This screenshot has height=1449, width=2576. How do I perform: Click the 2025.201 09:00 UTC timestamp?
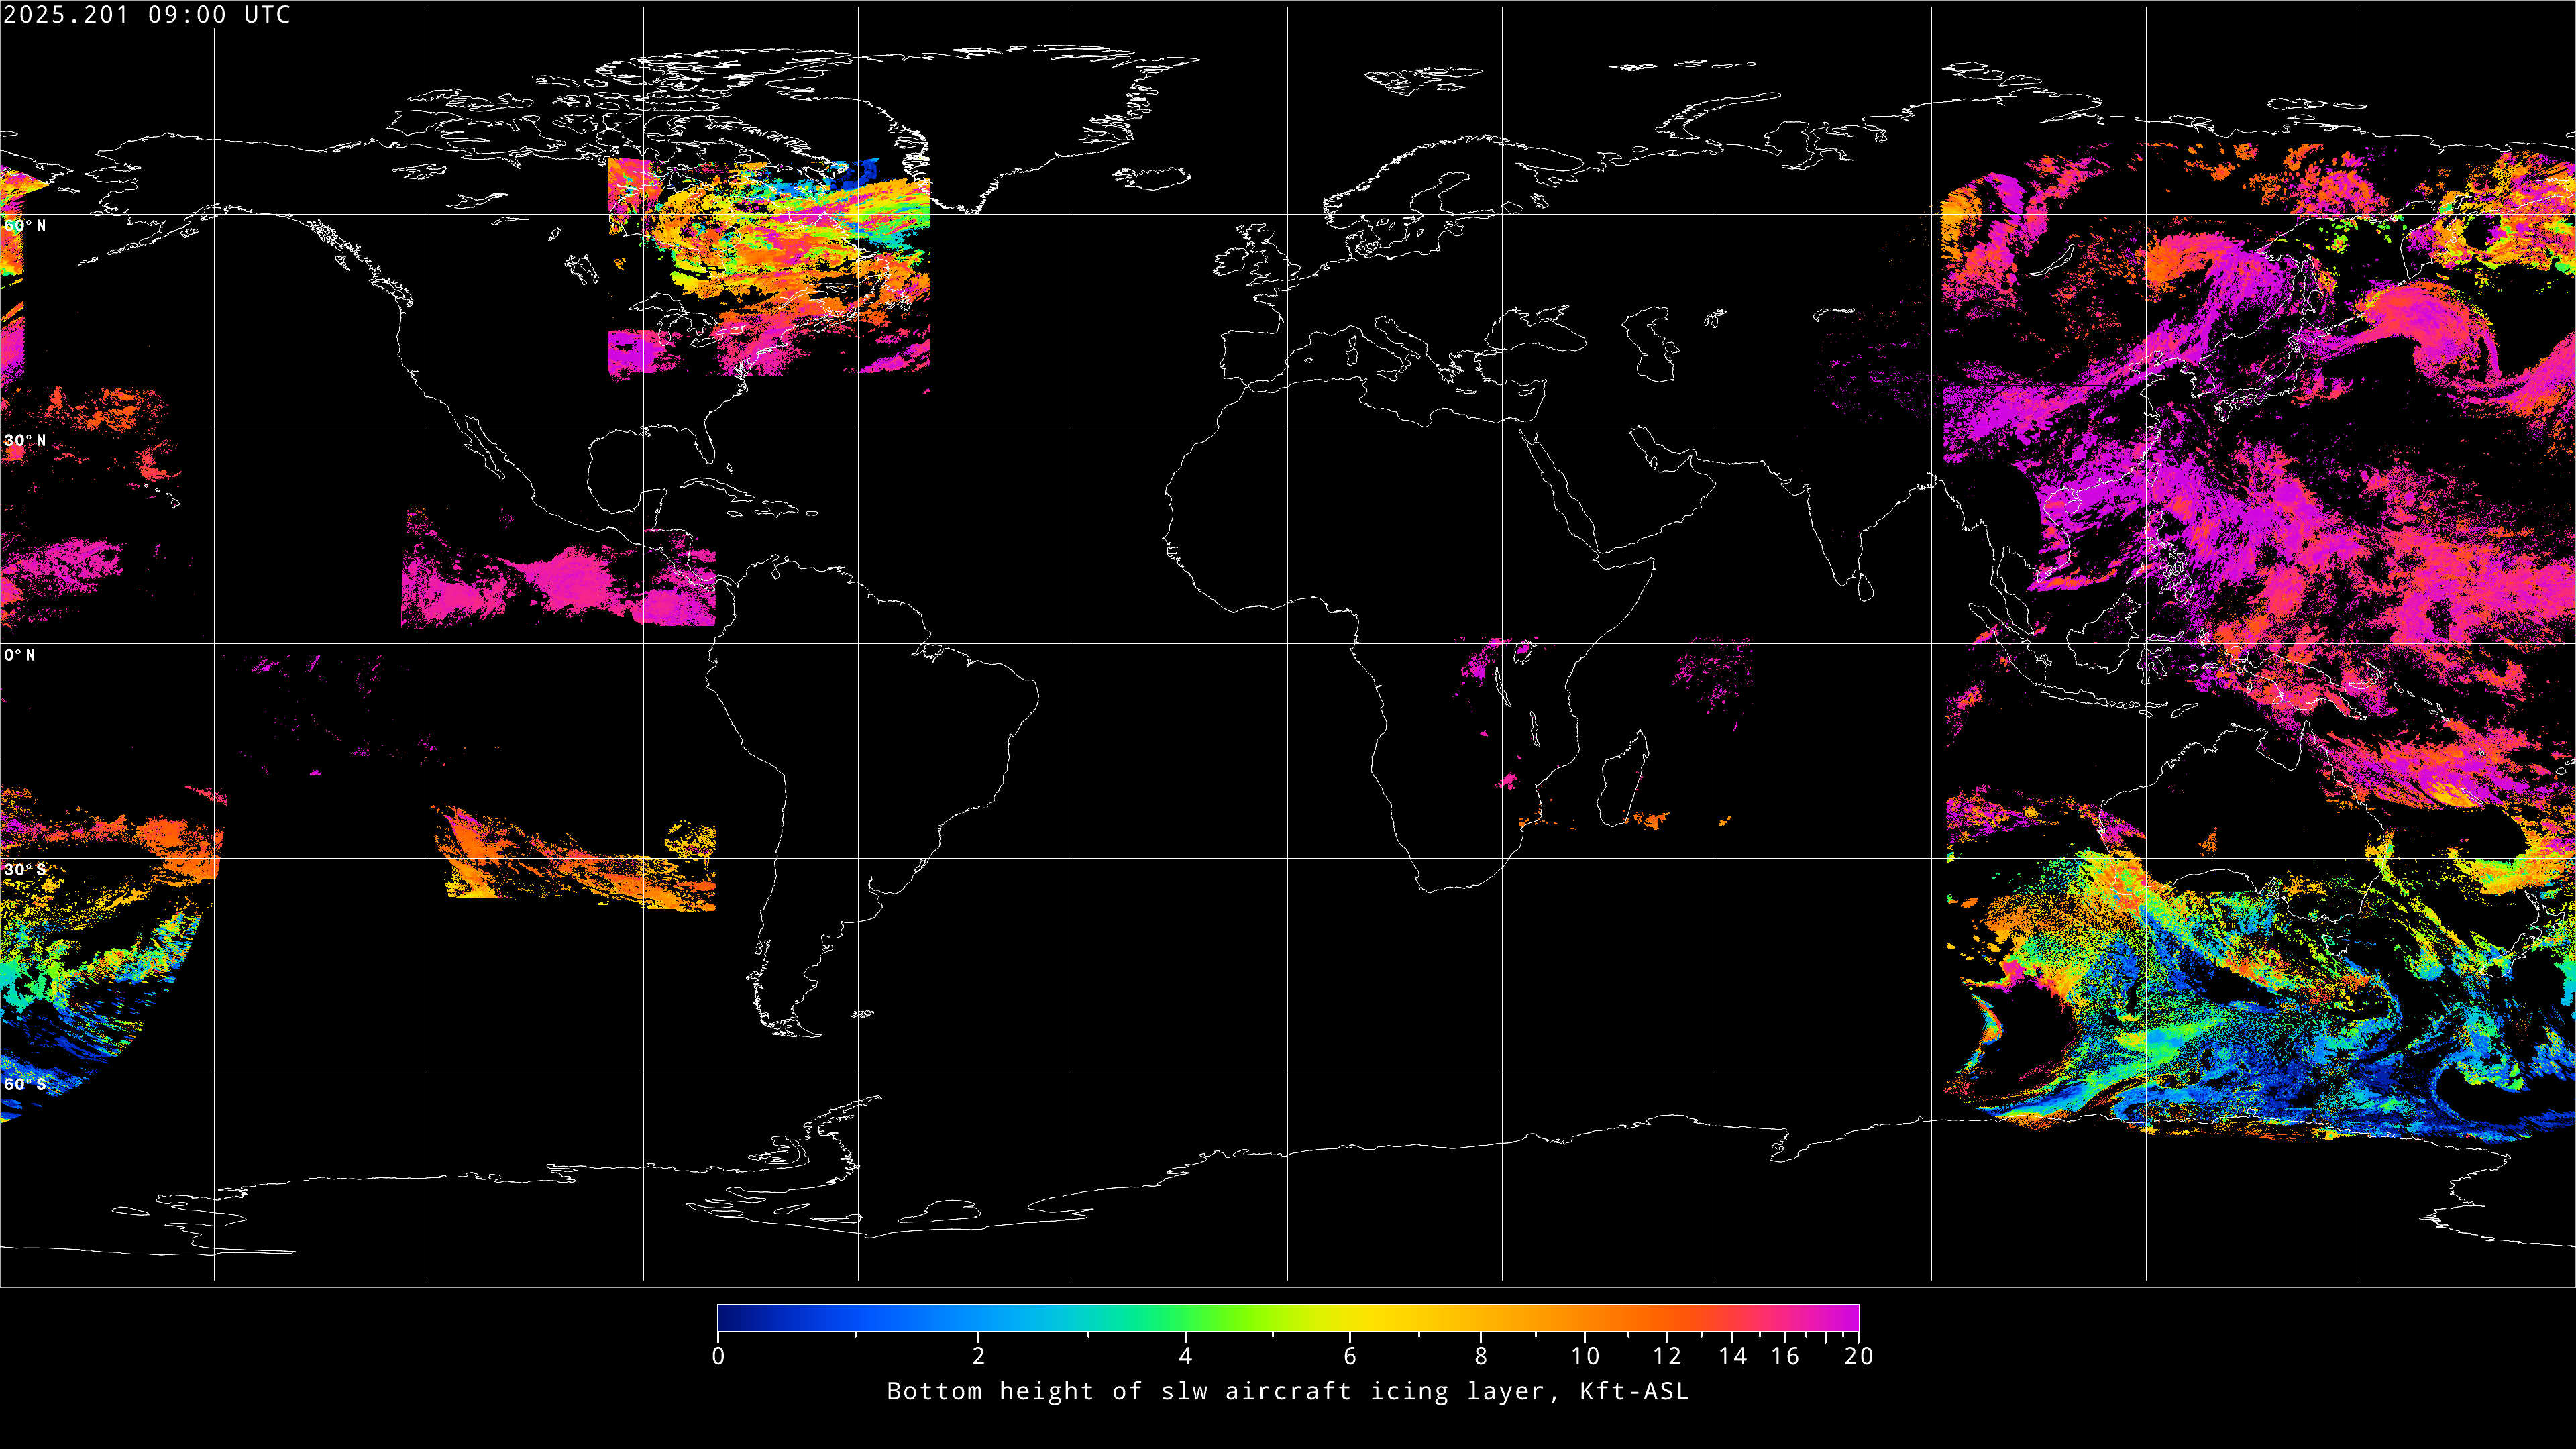pyautogui.click(x=147, y=14)
